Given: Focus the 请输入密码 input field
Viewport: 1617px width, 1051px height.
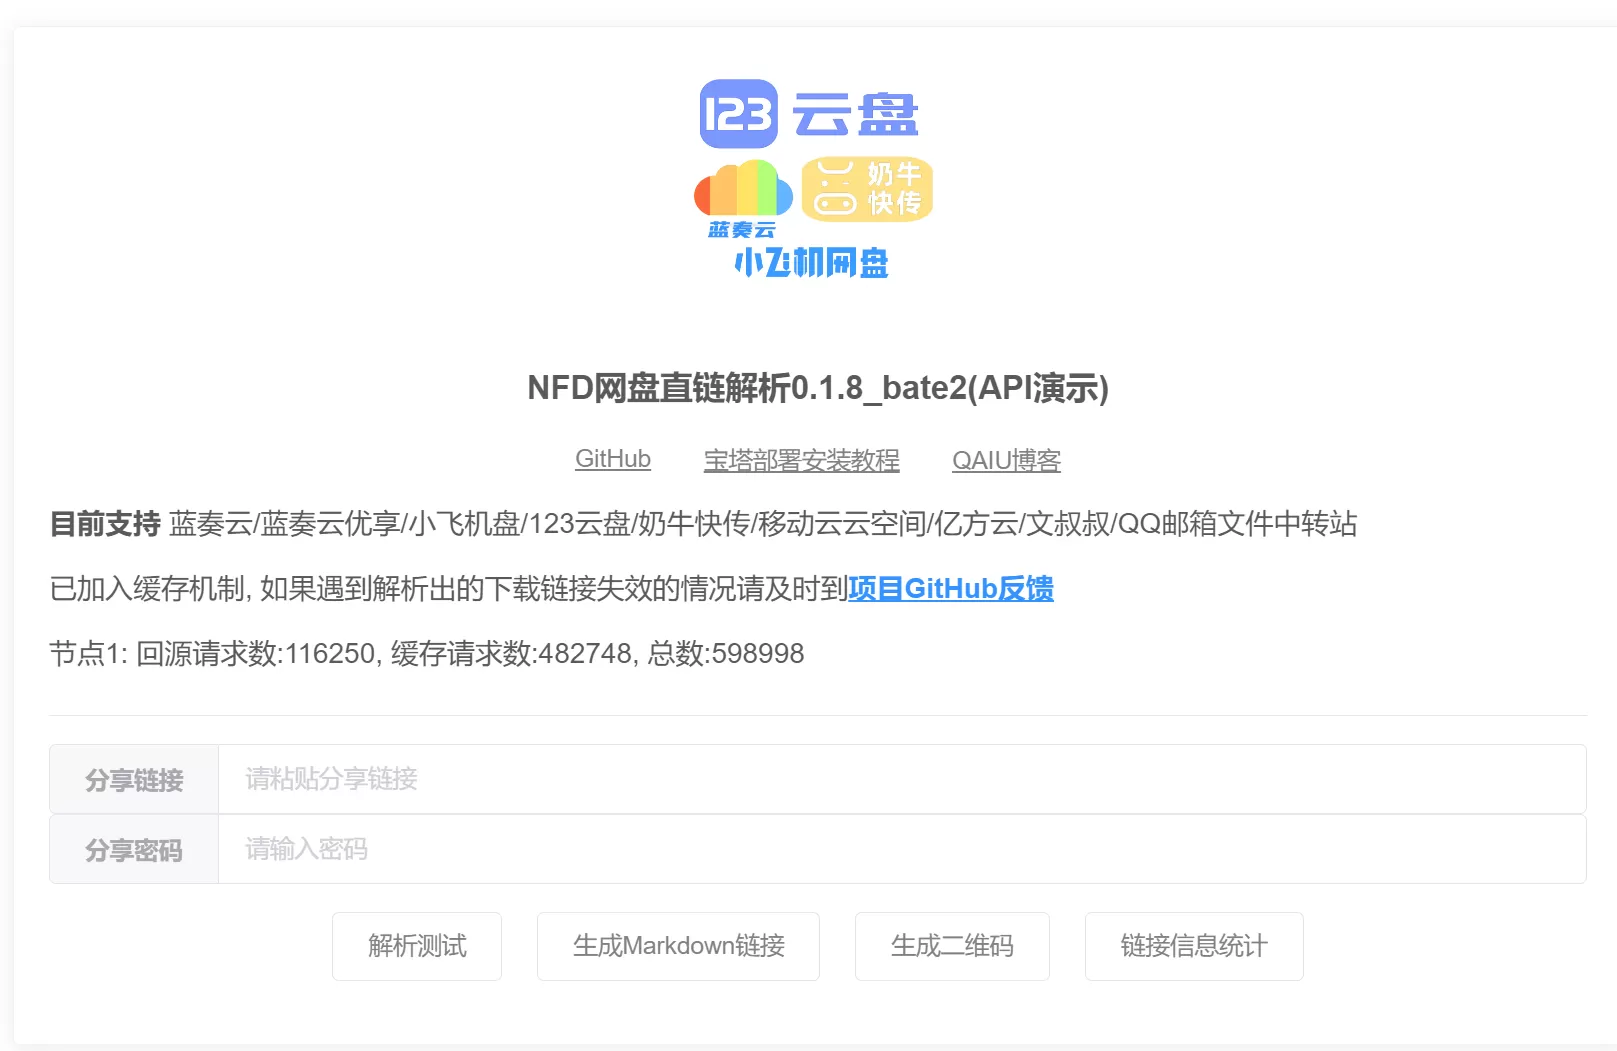Looking at the screenshot, I should coord(900,849).
